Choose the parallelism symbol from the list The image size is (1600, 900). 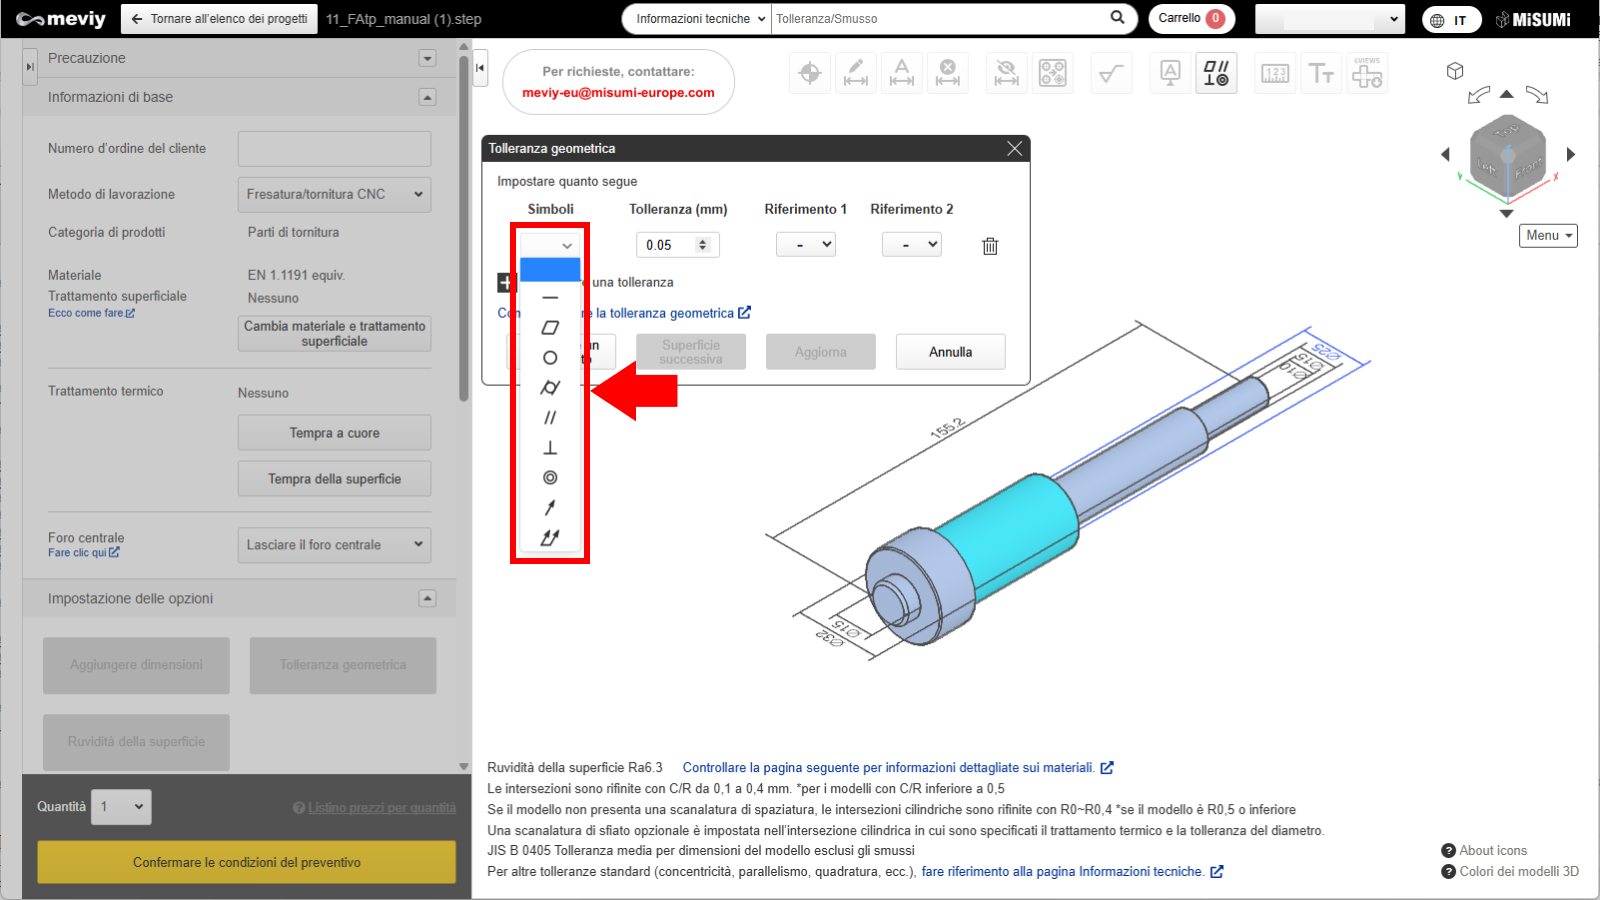click(550, 418)
